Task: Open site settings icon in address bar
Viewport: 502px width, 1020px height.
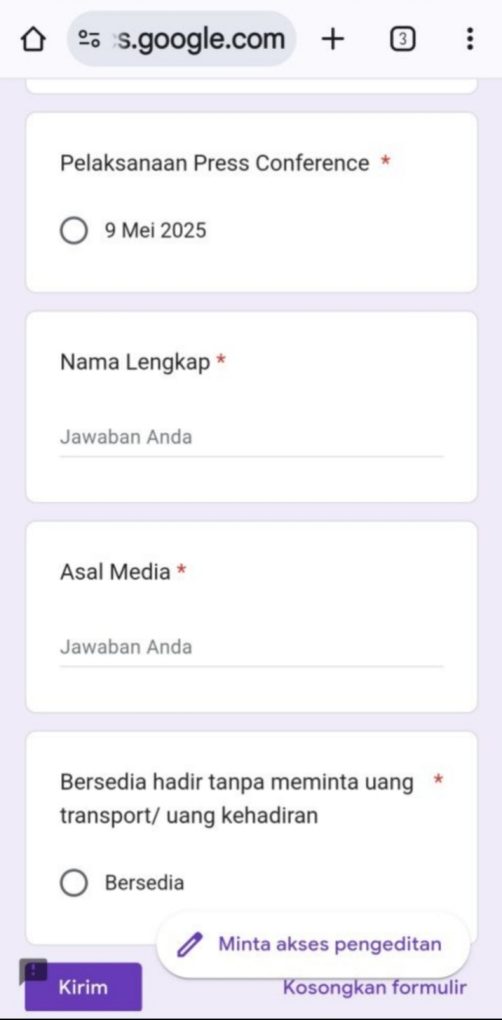Action: point(89,39)
